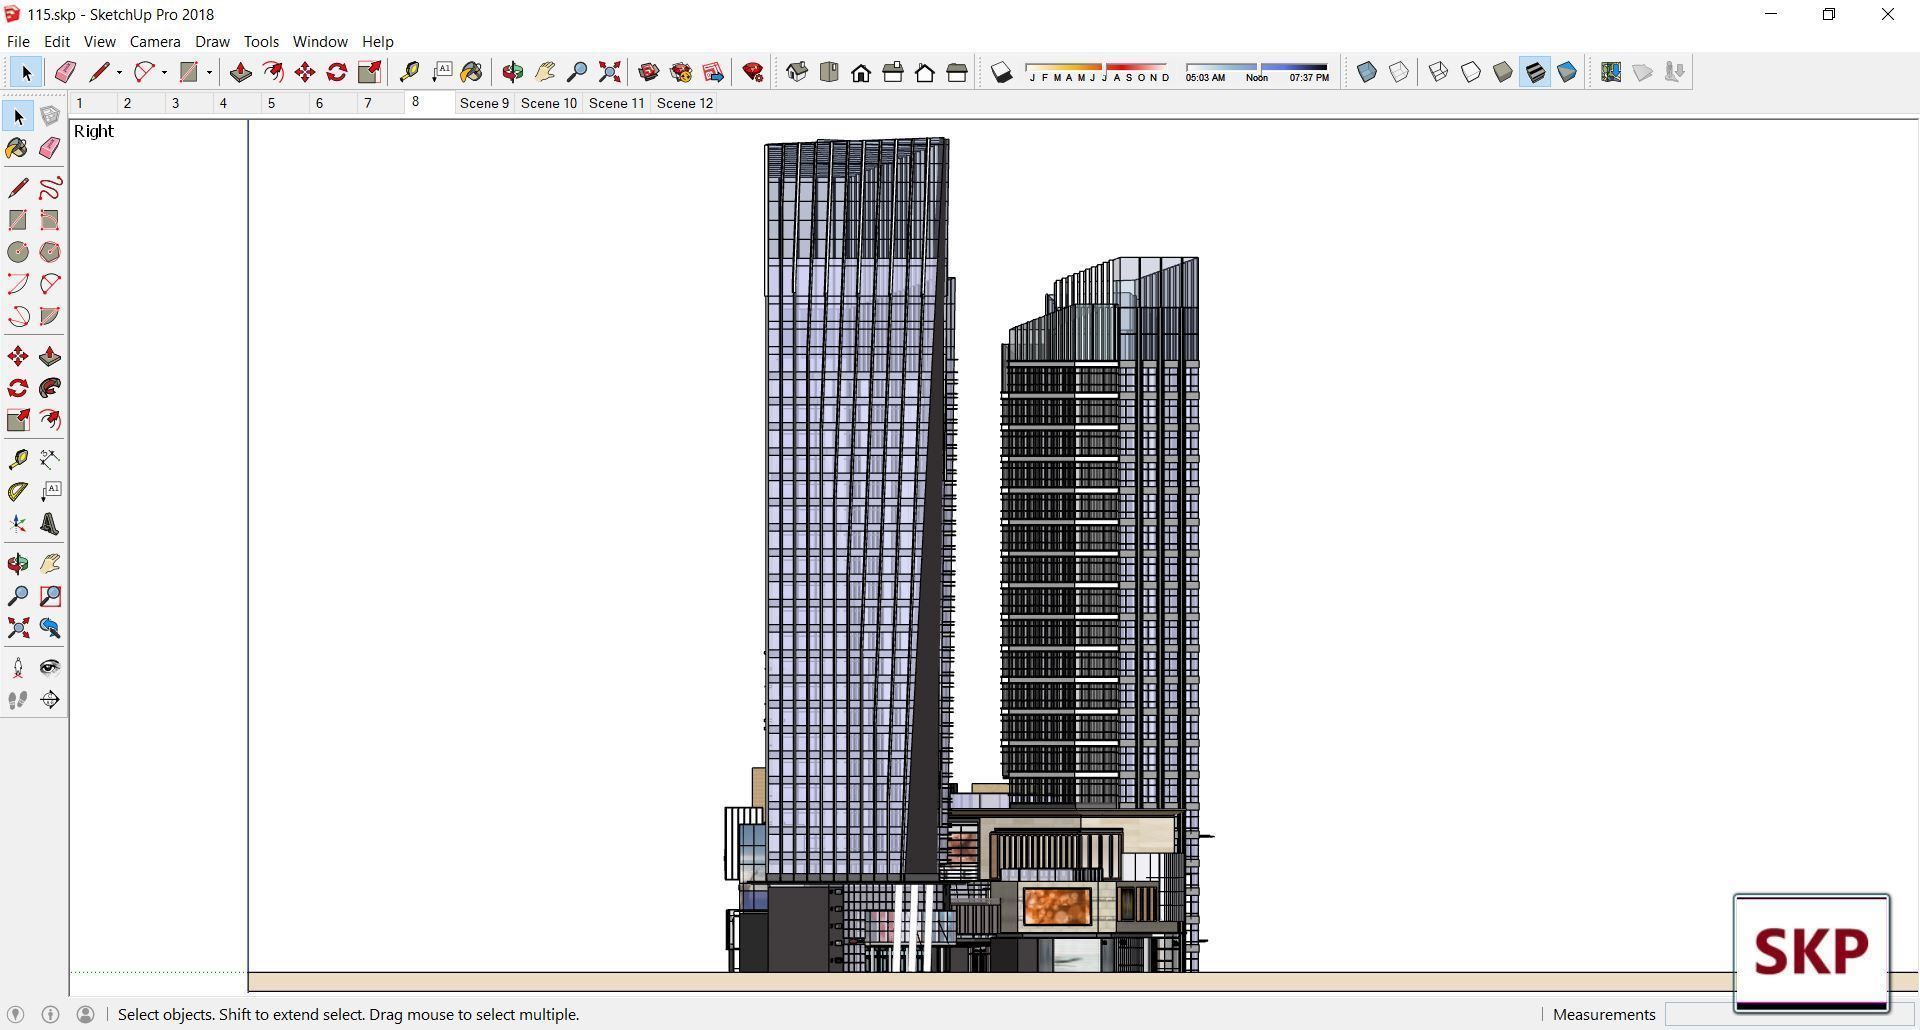
Task: Open the Camera menu
Action: coord(155,41)
